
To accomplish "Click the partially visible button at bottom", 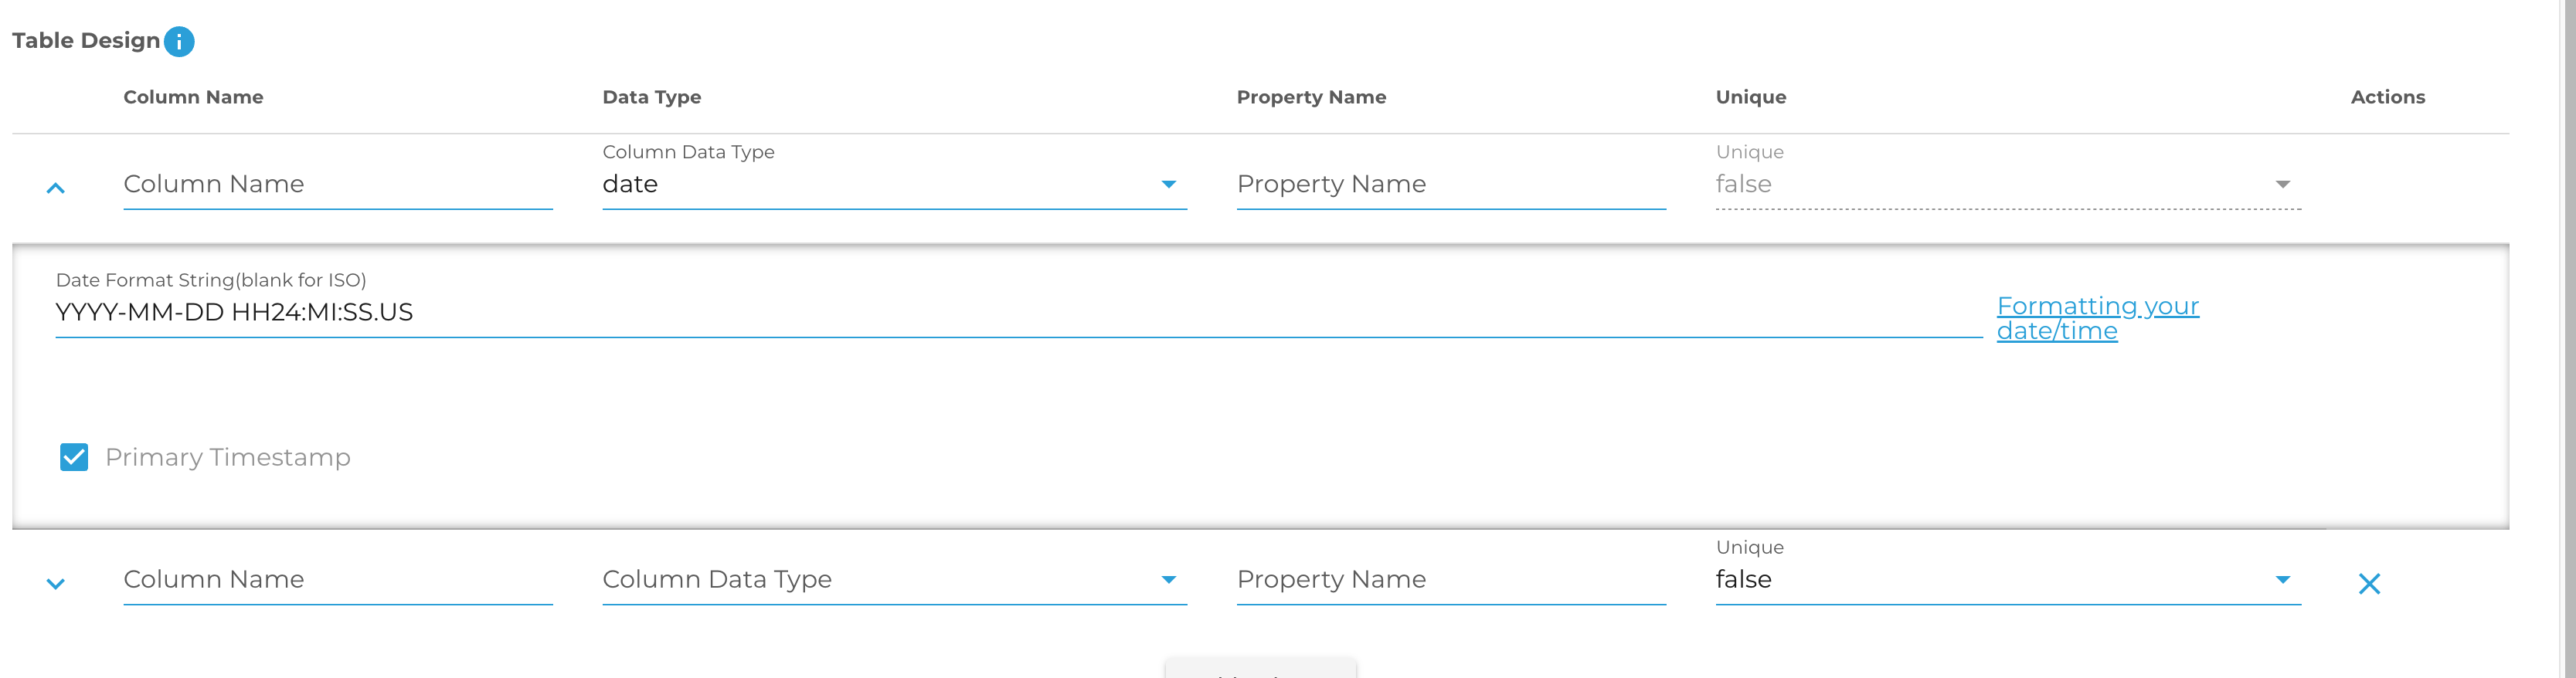I will [x=1260, y=670].
